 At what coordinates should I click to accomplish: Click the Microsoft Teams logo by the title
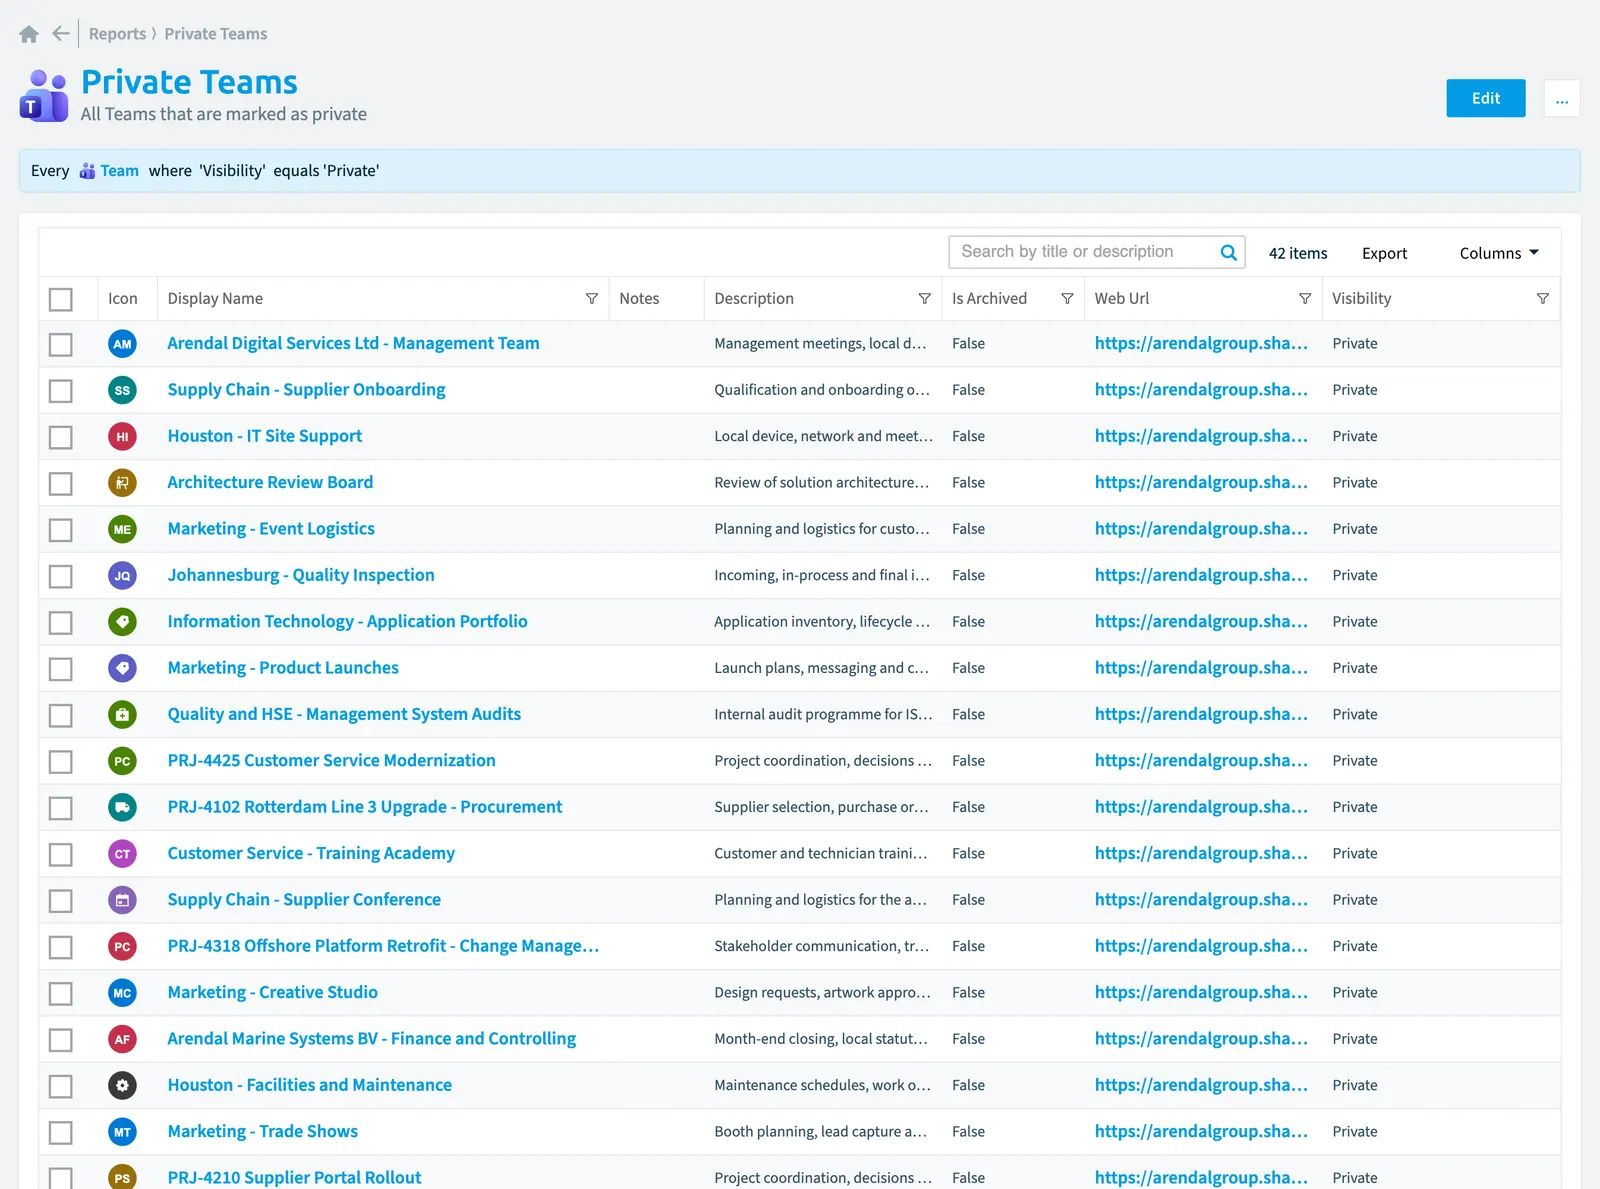[x=44, y=96]
